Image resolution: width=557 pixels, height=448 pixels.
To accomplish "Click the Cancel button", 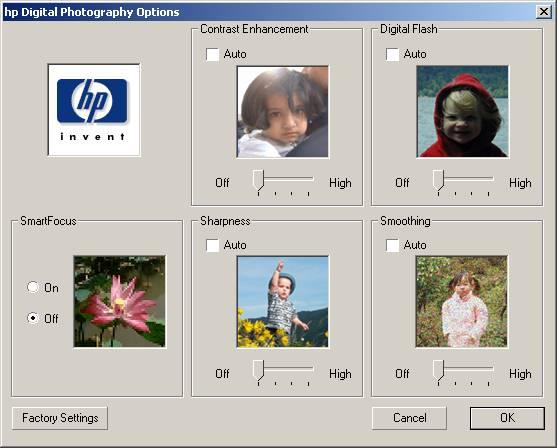I will [x=409, y=418].
